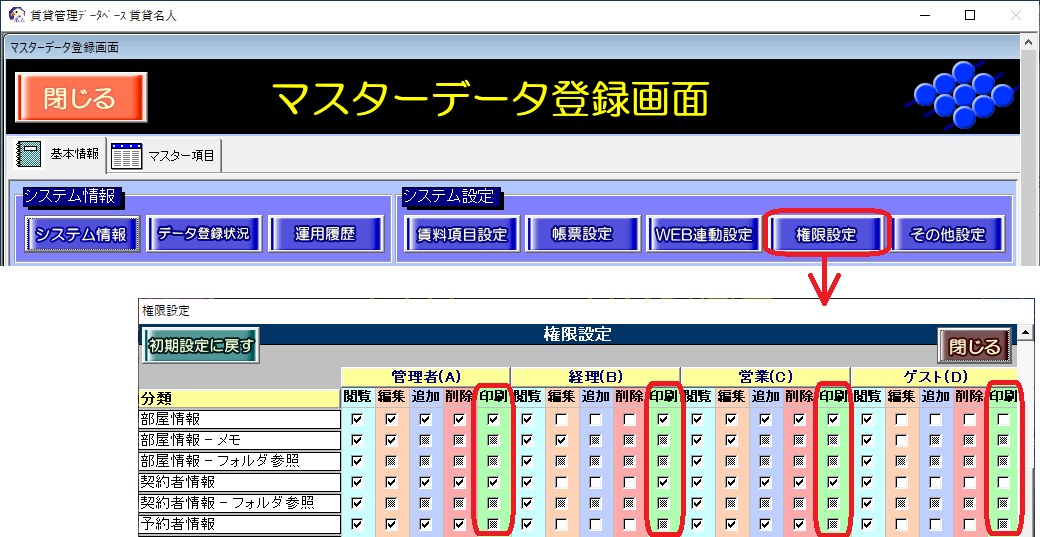
Task: Uncheck 印刷 for 管理者(A) in the 部屋情報 row
Action: [x=493, y=419]
